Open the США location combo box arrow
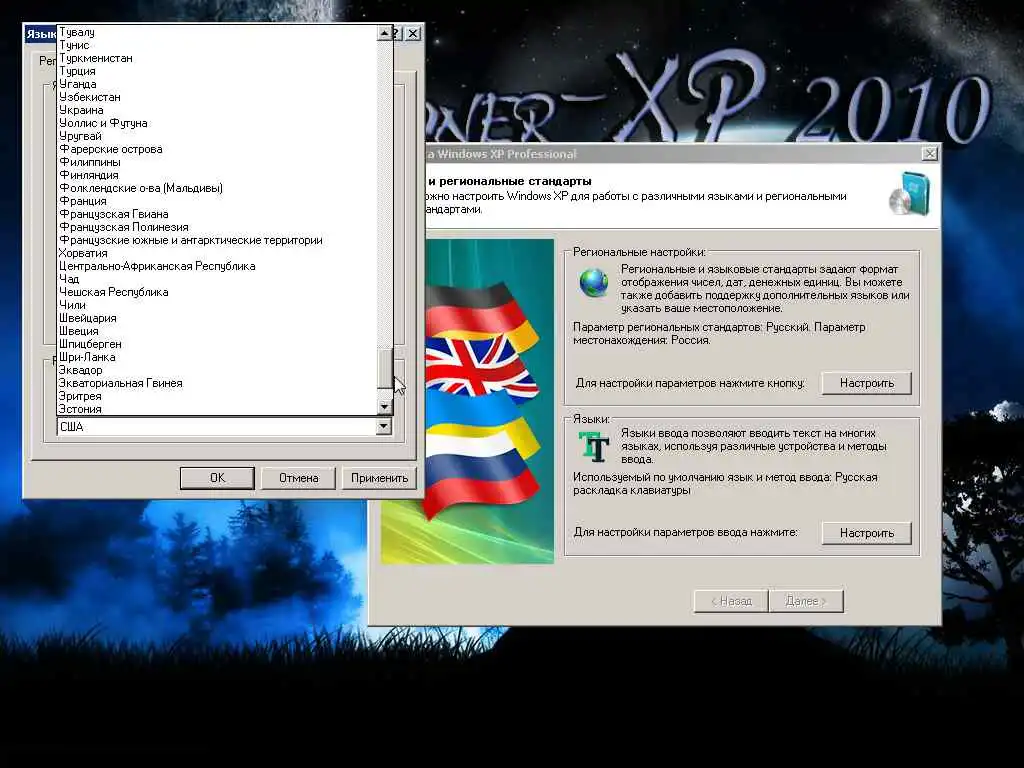The image size is (1024, 768). 384,426
